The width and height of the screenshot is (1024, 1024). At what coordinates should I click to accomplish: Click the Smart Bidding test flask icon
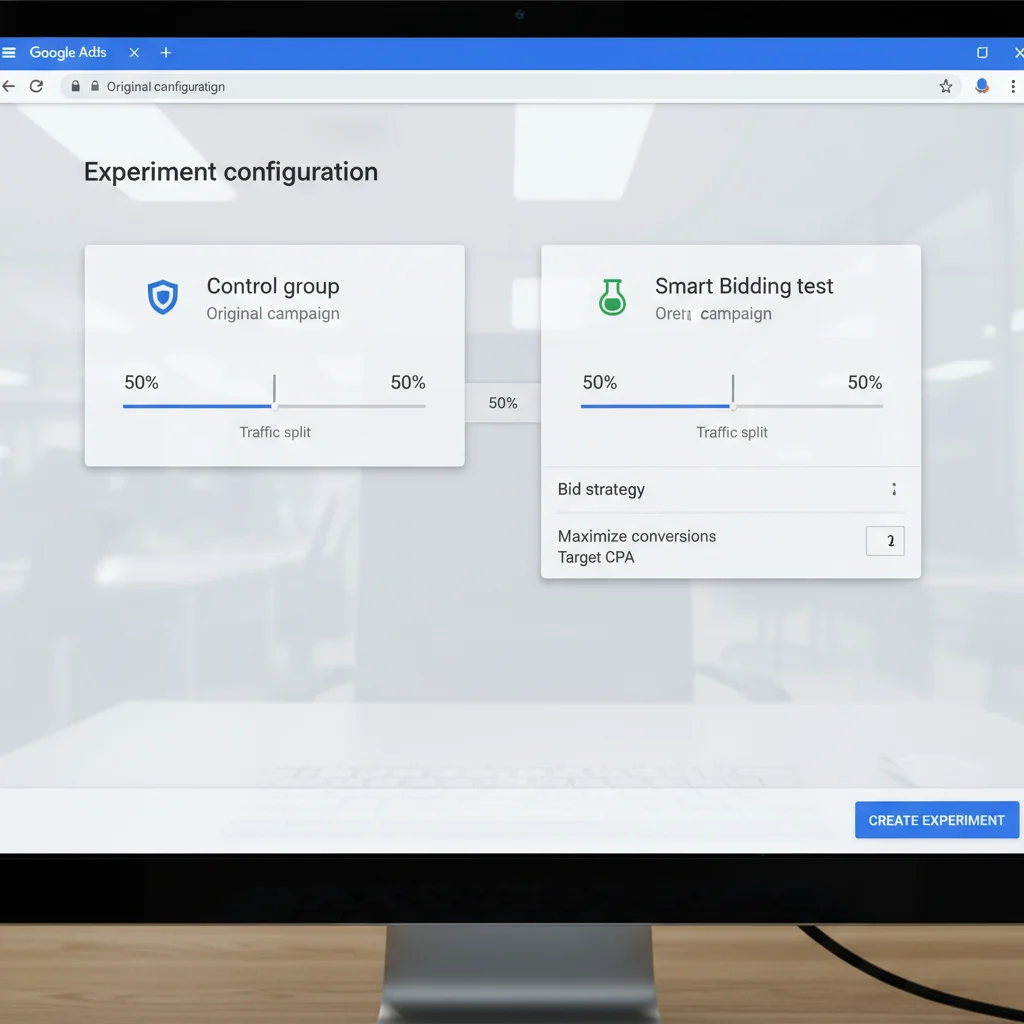point(612,297)
